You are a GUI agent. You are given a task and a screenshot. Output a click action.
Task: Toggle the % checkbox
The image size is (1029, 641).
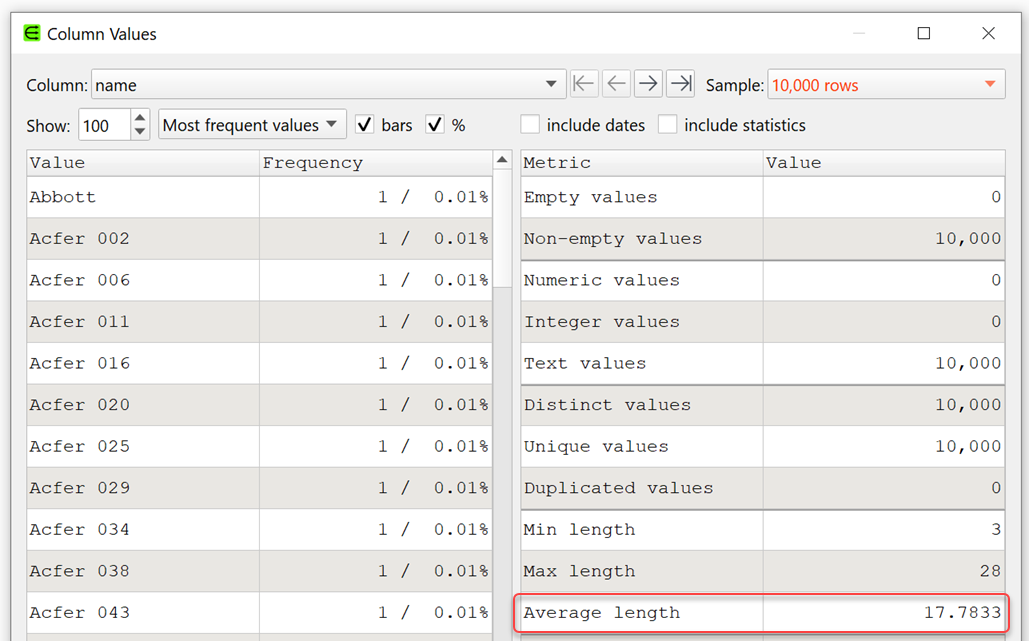(x=435, y=125)
